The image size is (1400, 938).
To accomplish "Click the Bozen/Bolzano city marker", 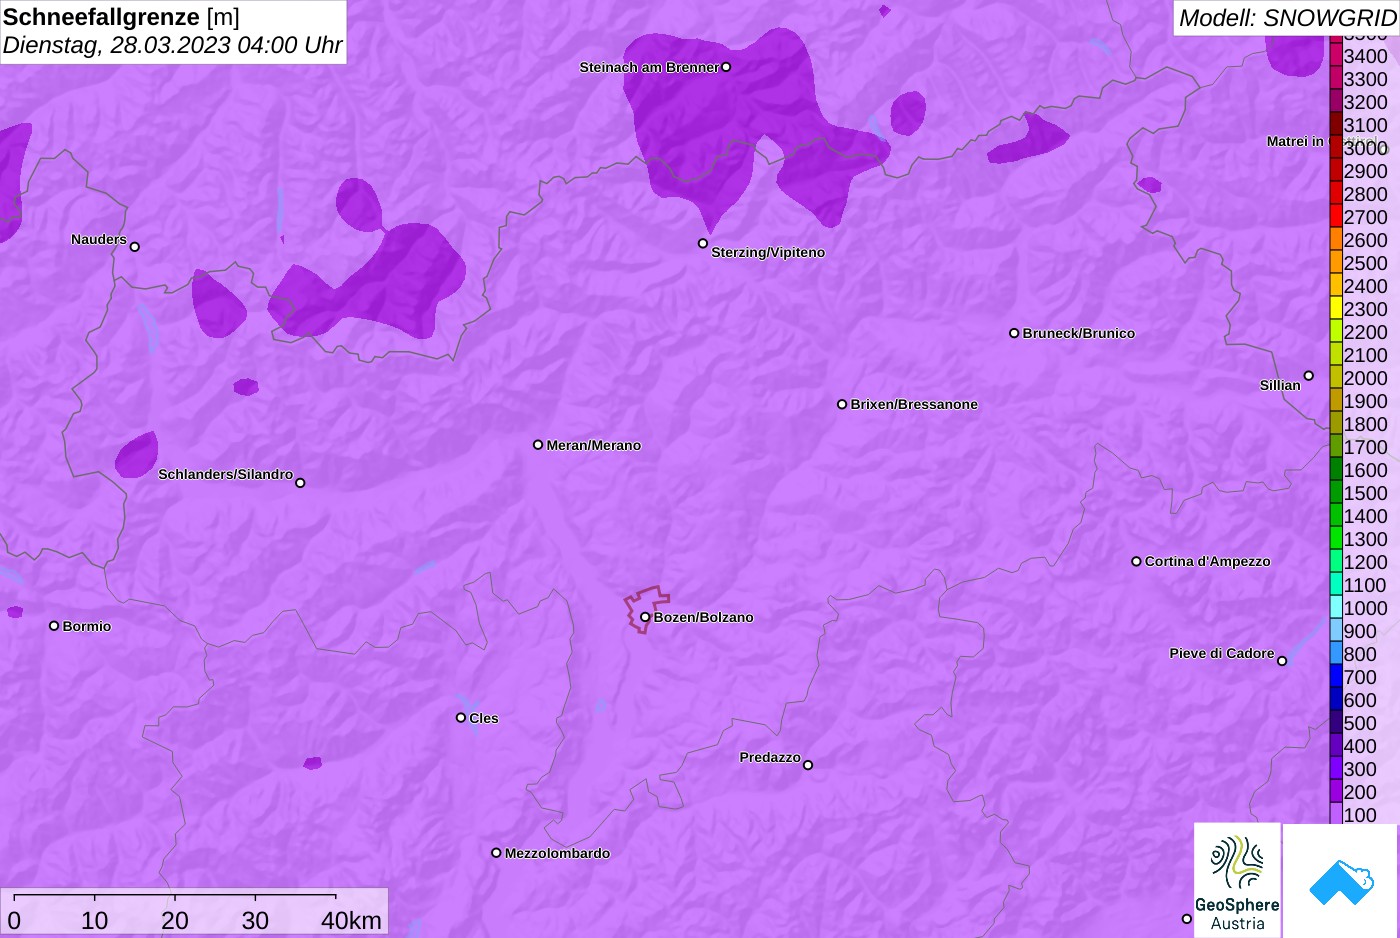I will click(x=645, y=617).
